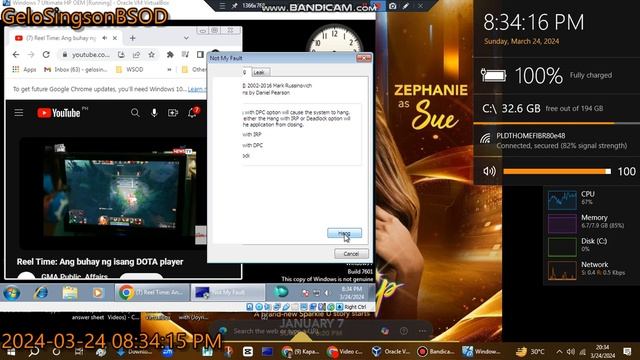Pin the Bandicam recording bar
Image resolution: width=640 pixels, height=360 pixels.
click(x=234, y=6)
